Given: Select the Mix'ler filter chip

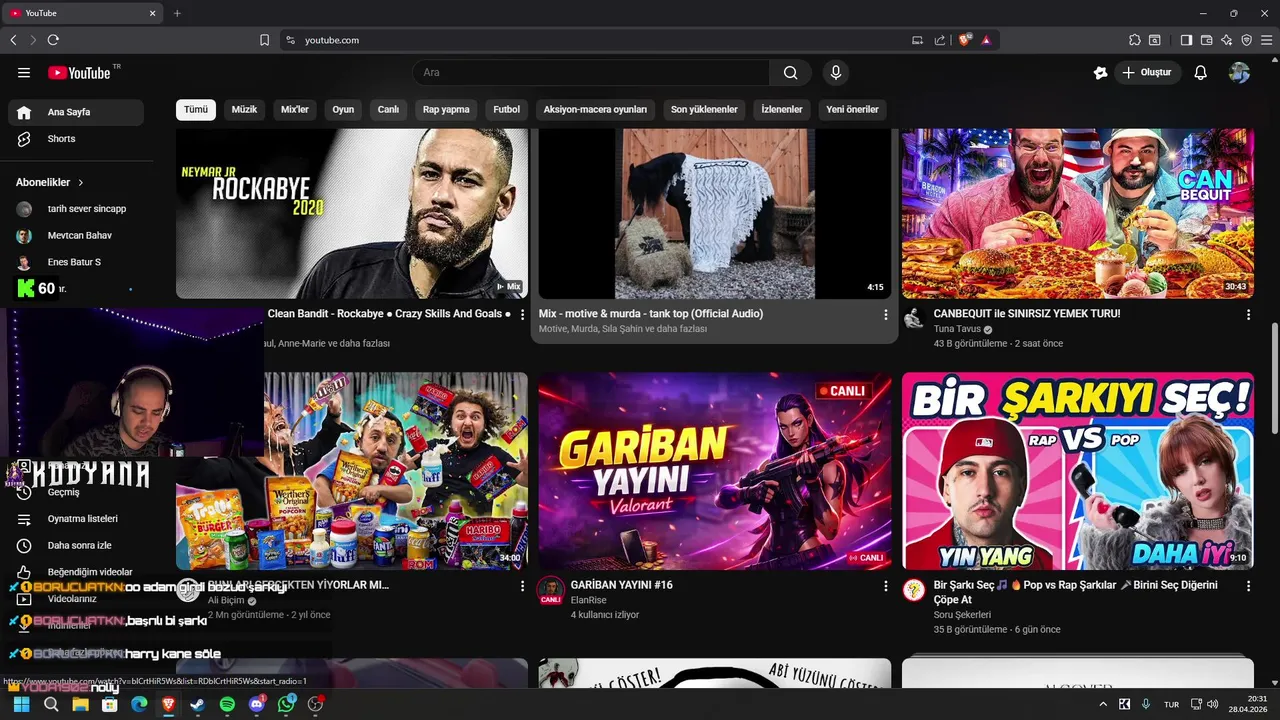Looking at the screenshot, I should pos(295,109).
